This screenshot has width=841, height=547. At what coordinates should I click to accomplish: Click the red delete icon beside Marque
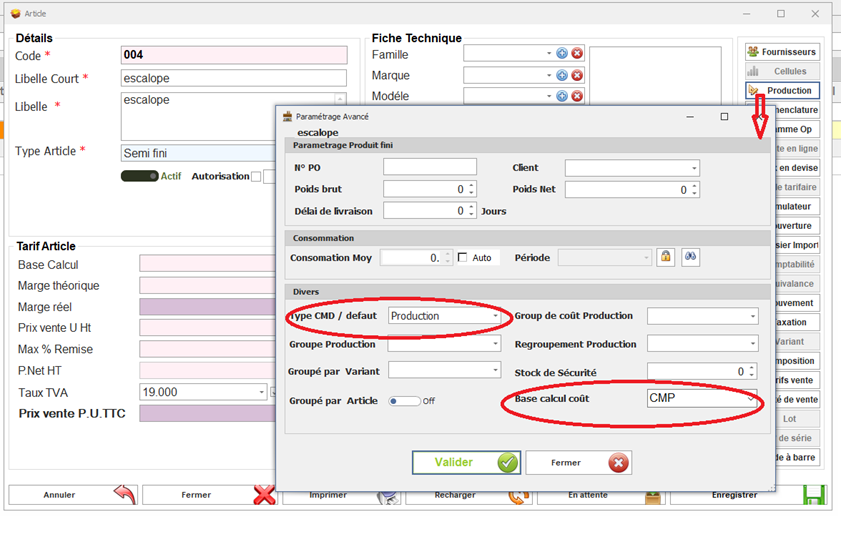577,75
